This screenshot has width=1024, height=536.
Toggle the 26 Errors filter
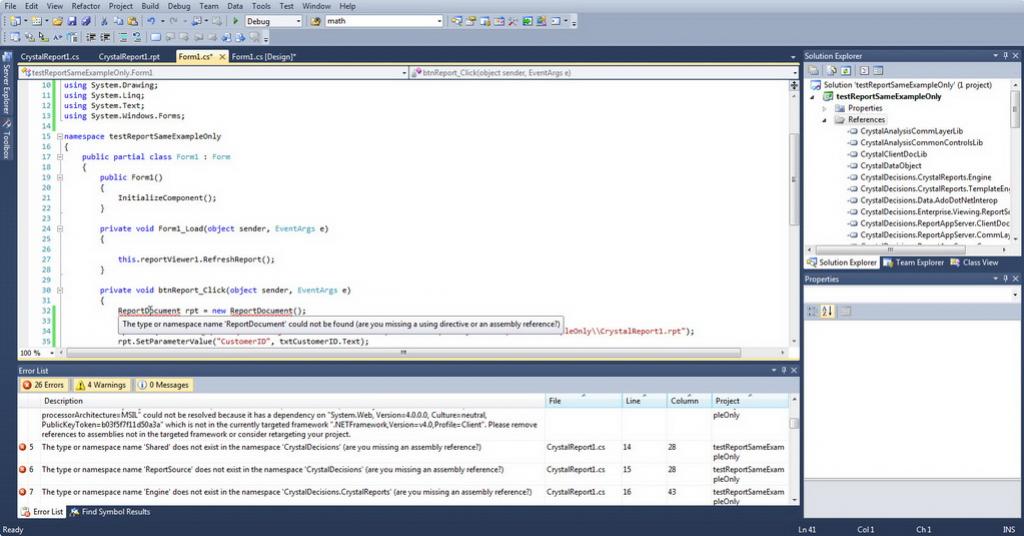(42, 385)
